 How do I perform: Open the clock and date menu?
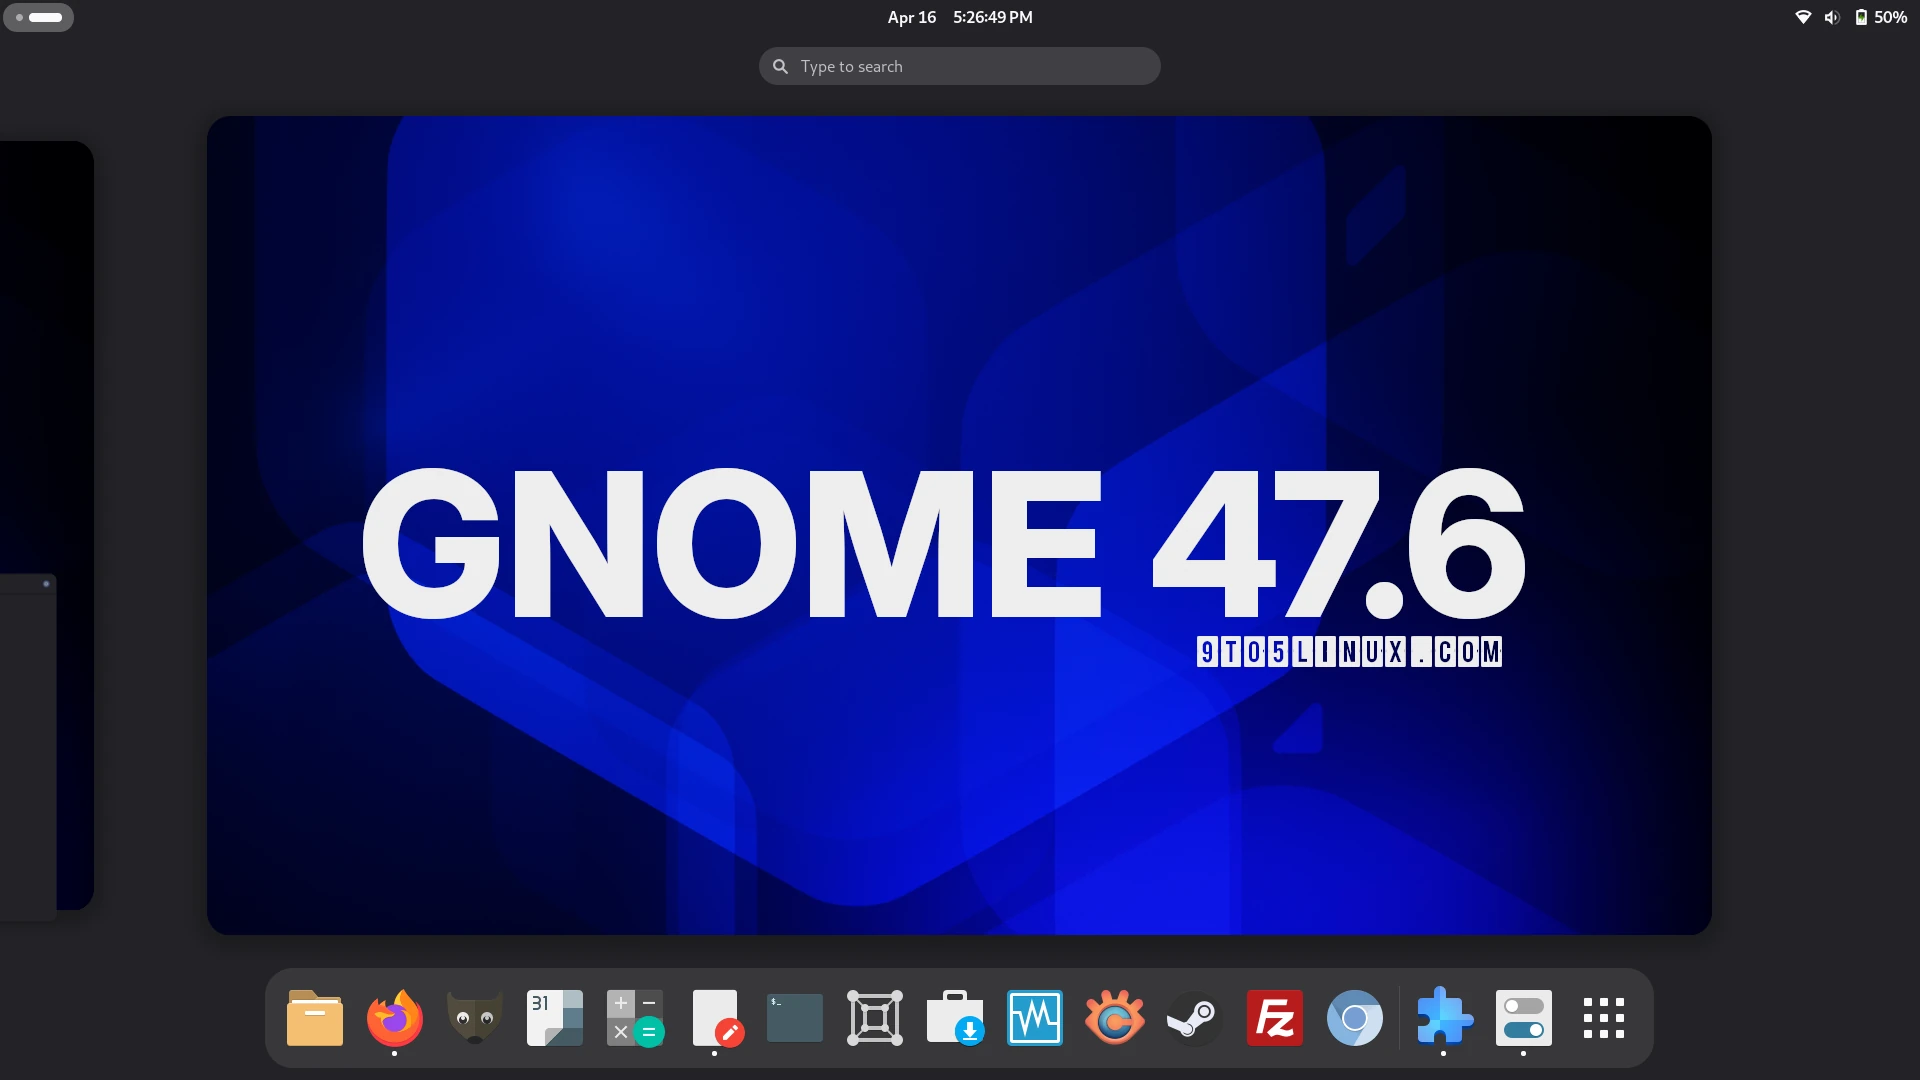tap(960, 17)
